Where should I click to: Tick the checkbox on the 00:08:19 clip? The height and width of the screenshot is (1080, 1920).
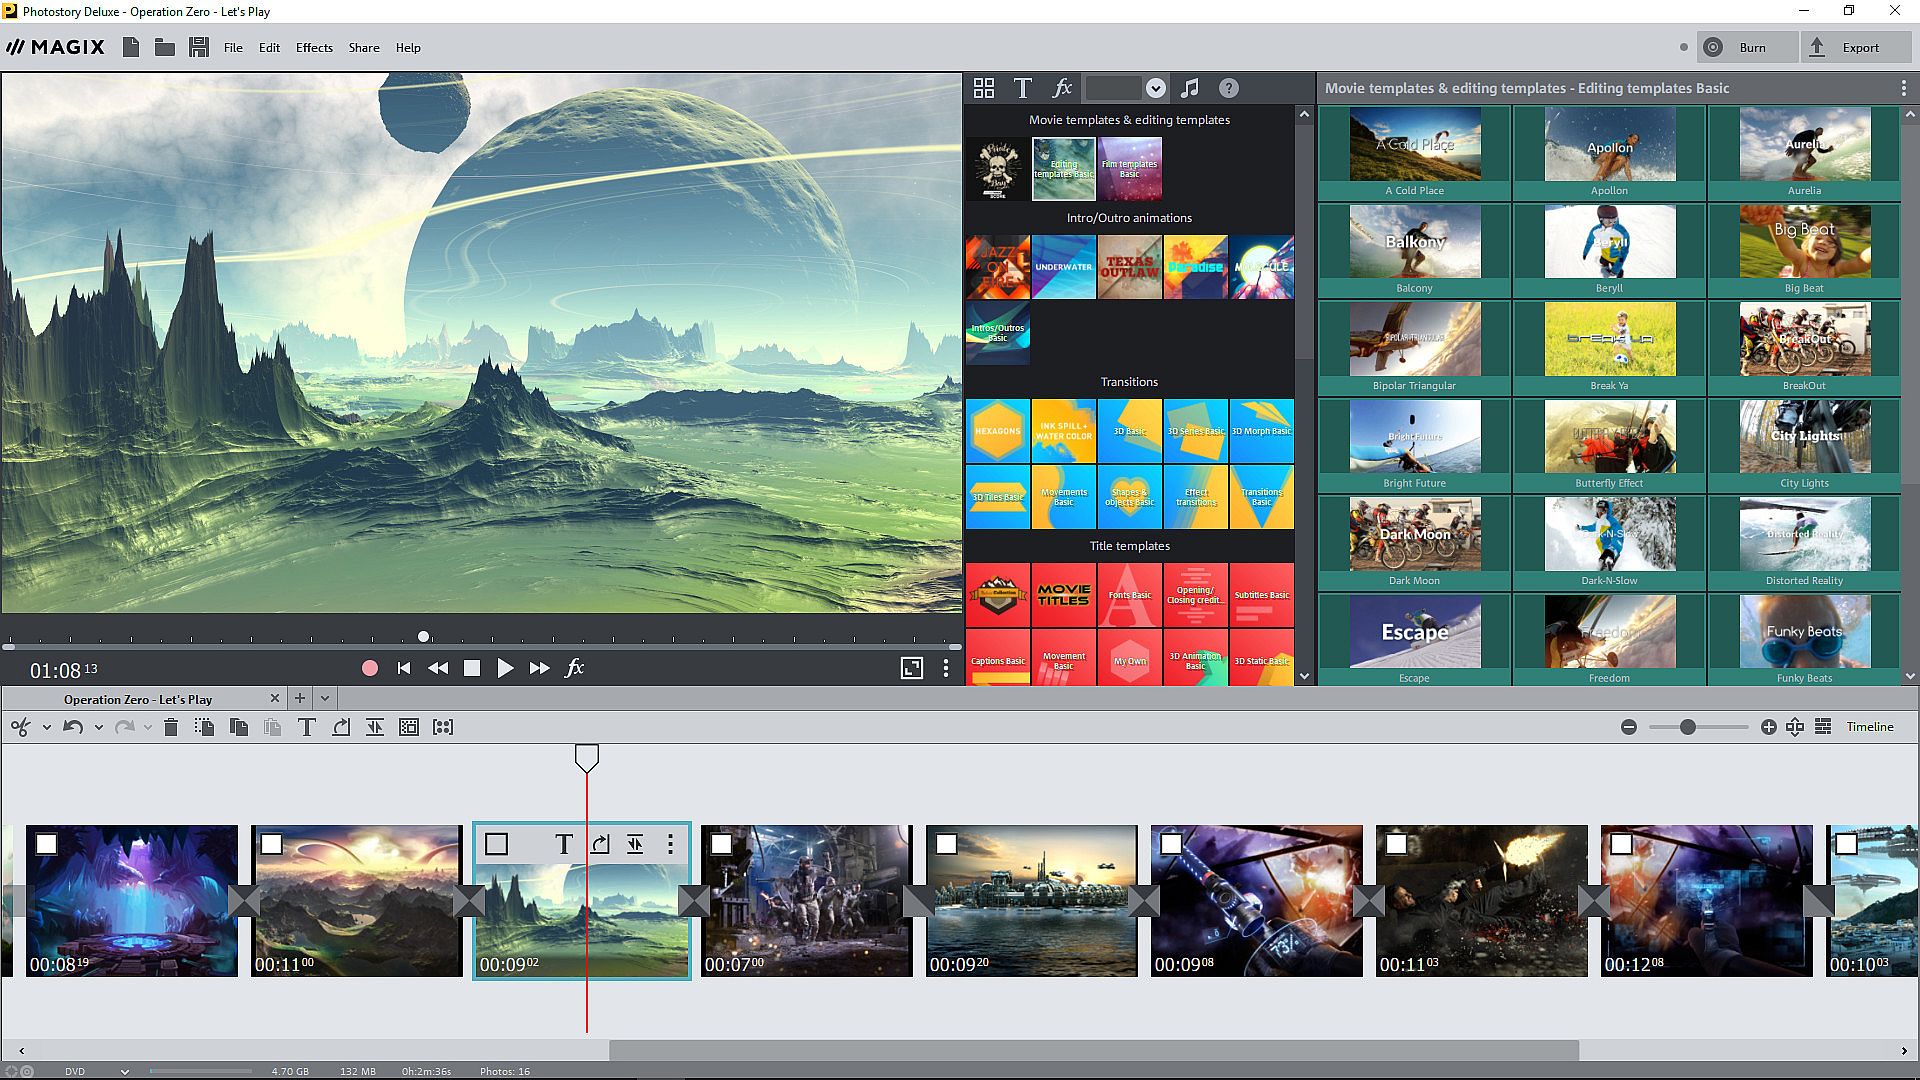46,844
